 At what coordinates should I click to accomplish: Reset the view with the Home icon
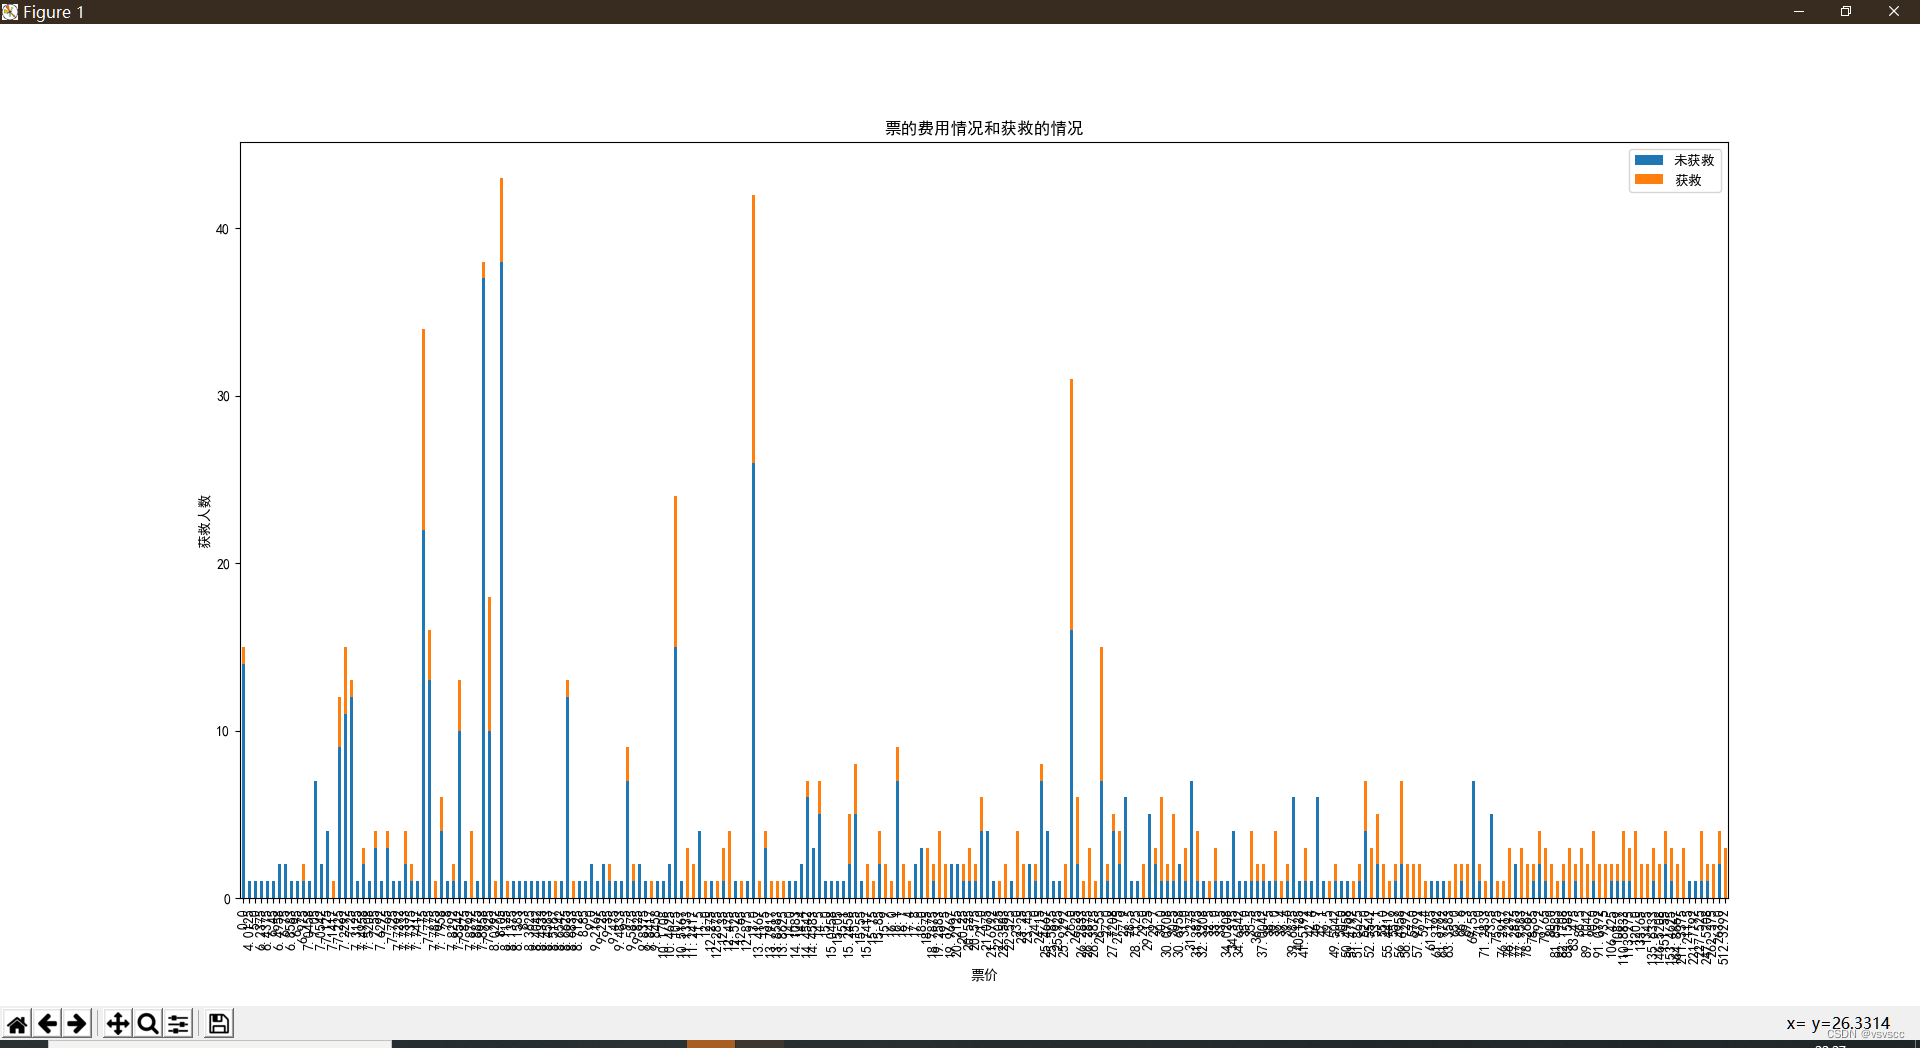click(x=17, y=1023)
